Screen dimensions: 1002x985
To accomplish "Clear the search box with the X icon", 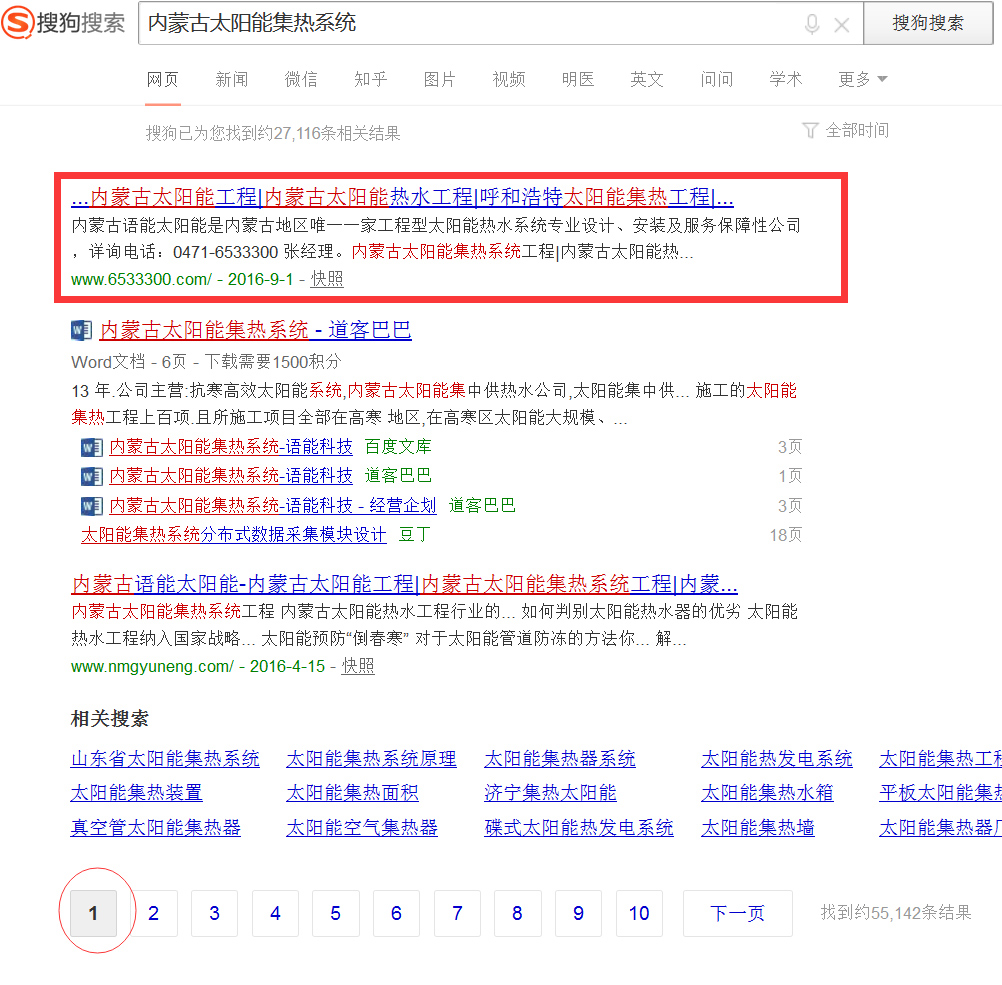I will click(843, 24).
